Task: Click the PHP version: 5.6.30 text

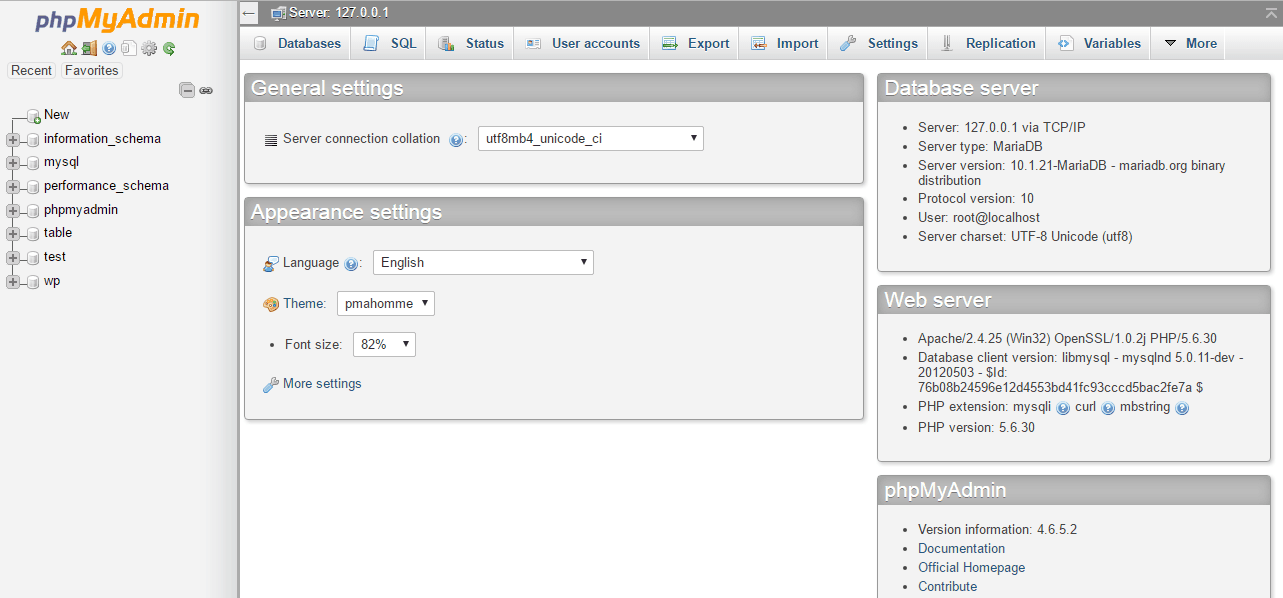Action: [x=976, y=428]
